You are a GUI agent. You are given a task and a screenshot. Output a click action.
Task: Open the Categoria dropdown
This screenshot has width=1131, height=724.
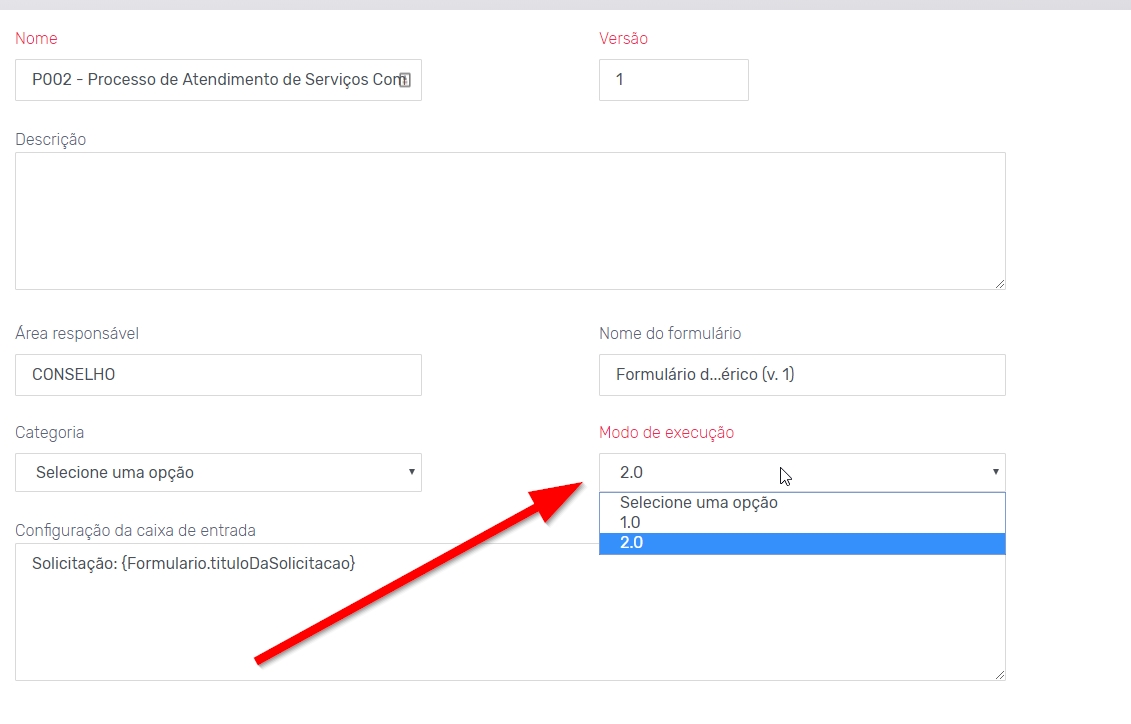tap(218, 472)
